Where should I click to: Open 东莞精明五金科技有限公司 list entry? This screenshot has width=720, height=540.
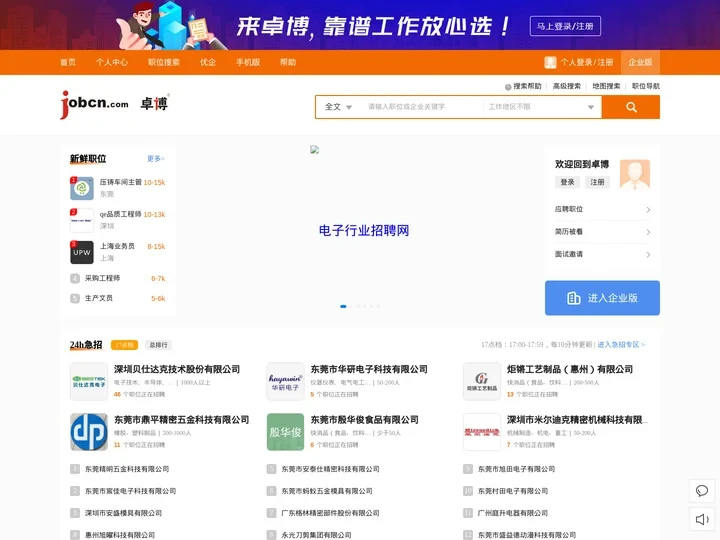pos(127,469)
